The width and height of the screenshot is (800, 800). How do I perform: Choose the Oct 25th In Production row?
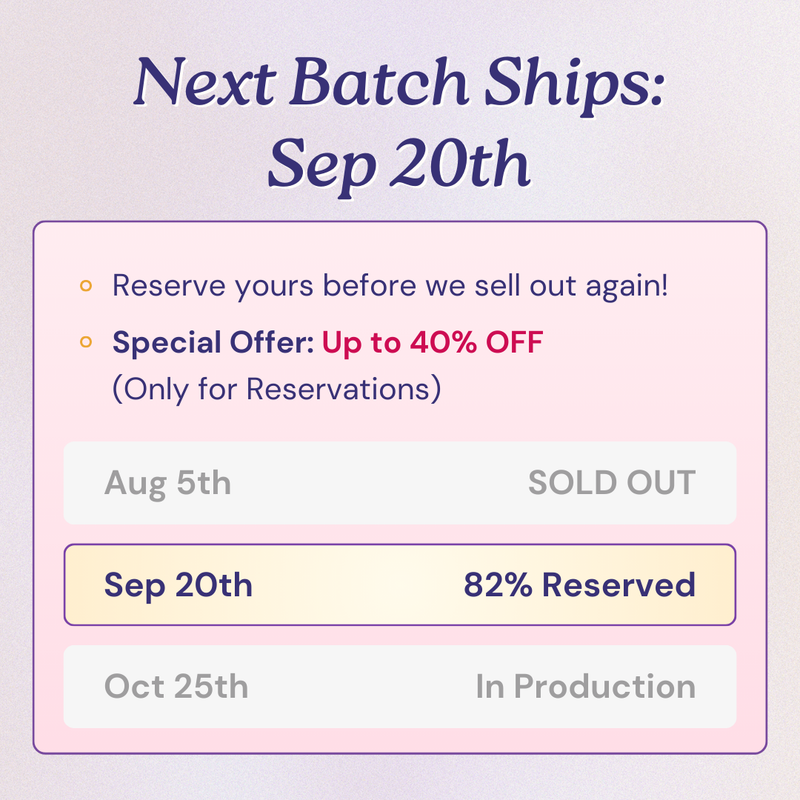(399, 686)
